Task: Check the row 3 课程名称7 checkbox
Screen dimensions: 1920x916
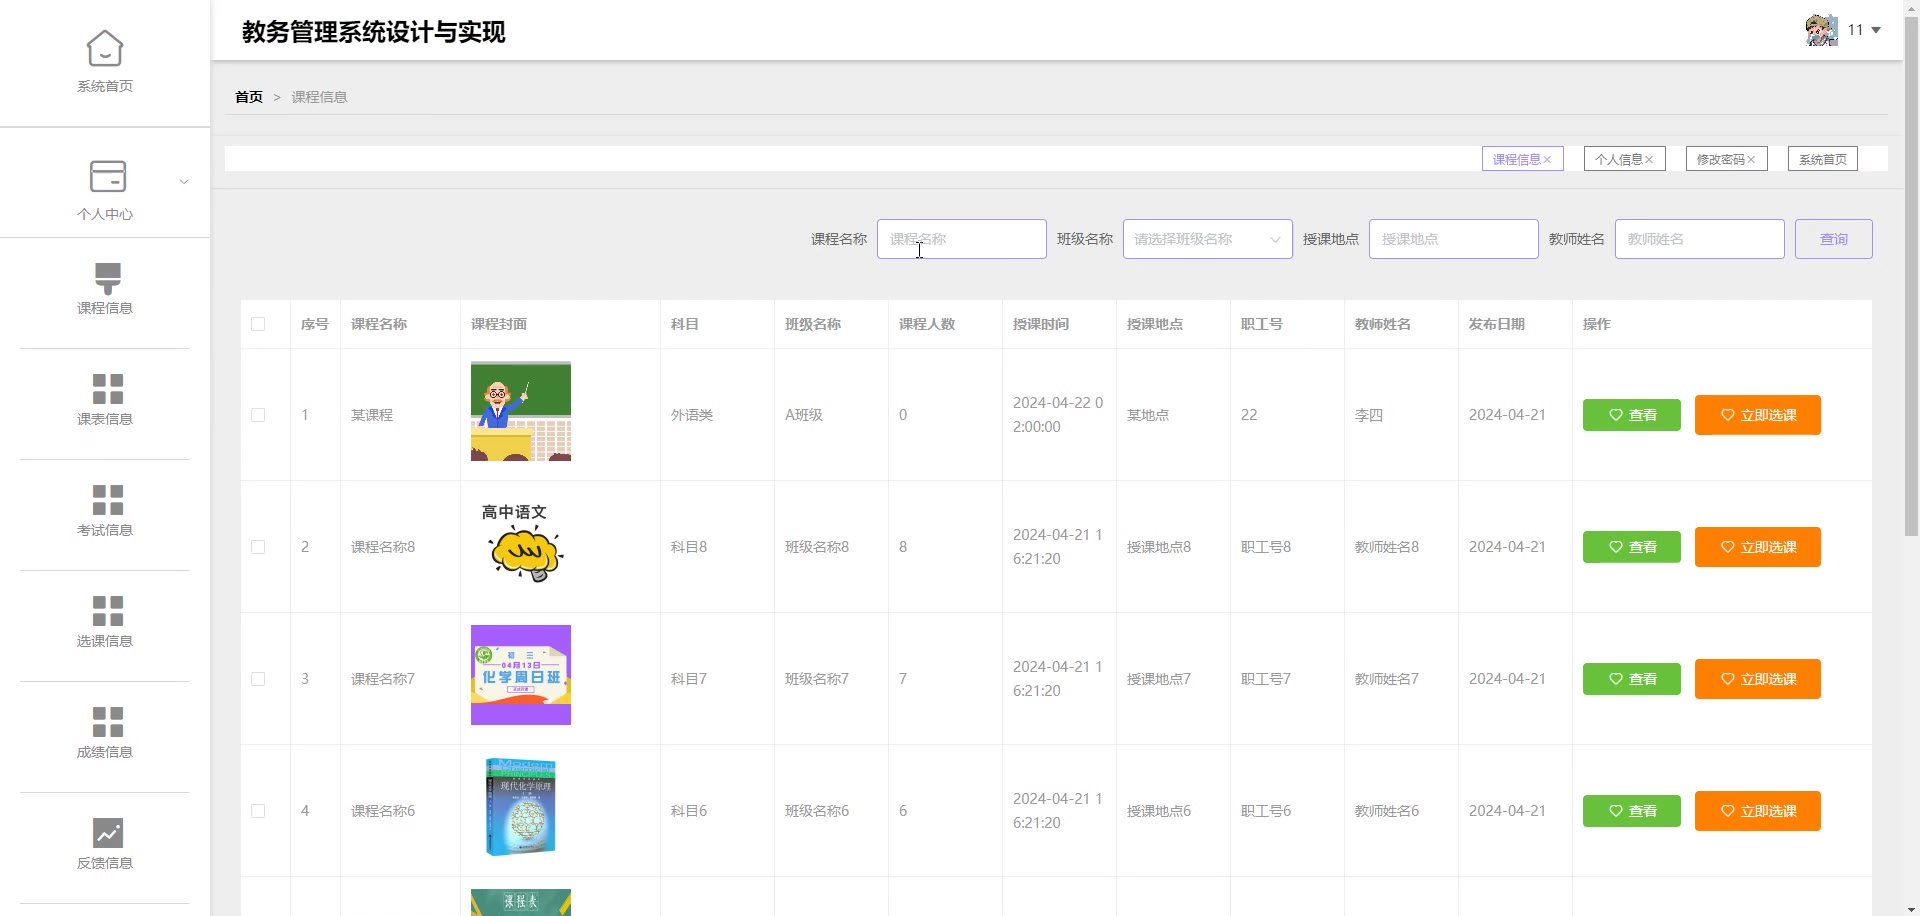Action: (258, 679)
